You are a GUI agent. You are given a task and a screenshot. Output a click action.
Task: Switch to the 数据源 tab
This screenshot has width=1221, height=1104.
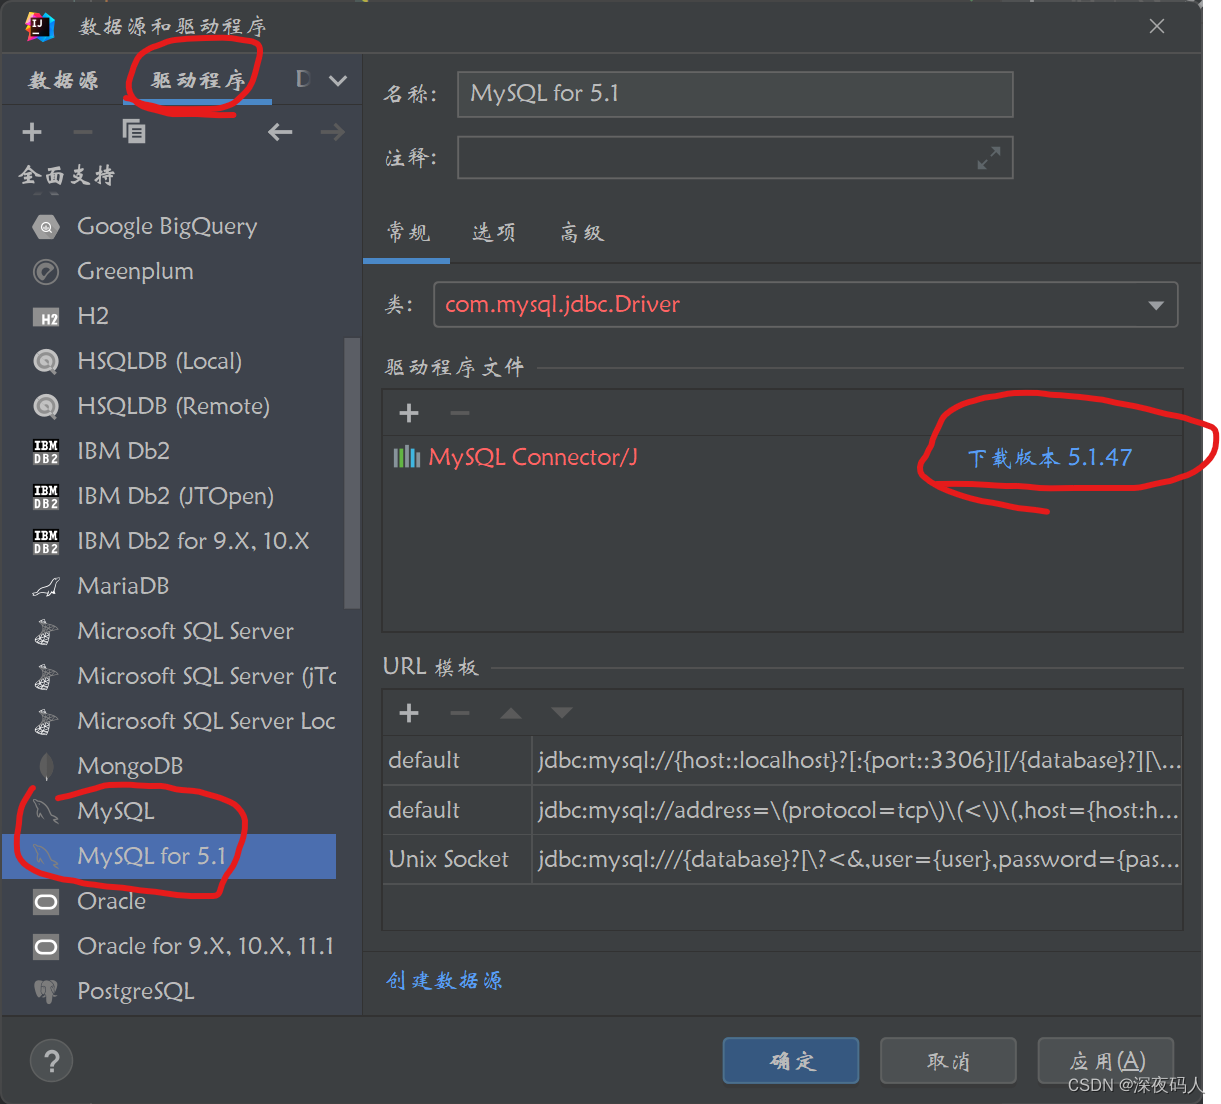click(64, 80)
